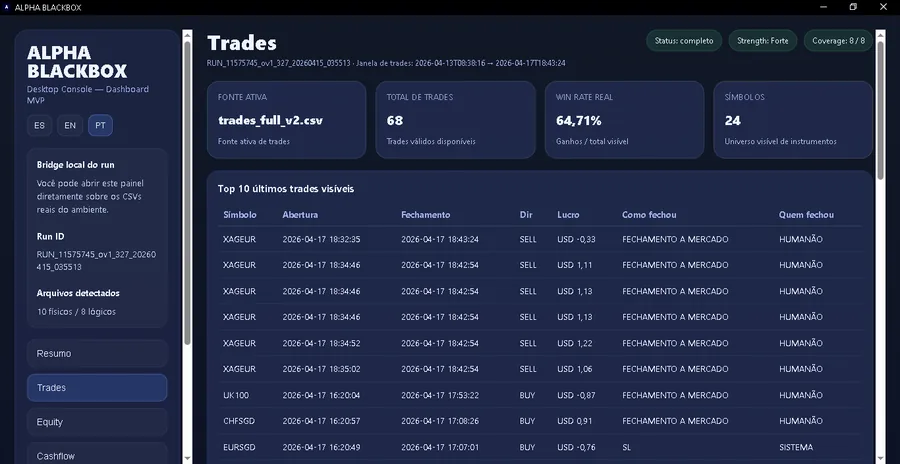
Task: Click BUY direction in the UK100 row
Action: click(x=527, y=396)
